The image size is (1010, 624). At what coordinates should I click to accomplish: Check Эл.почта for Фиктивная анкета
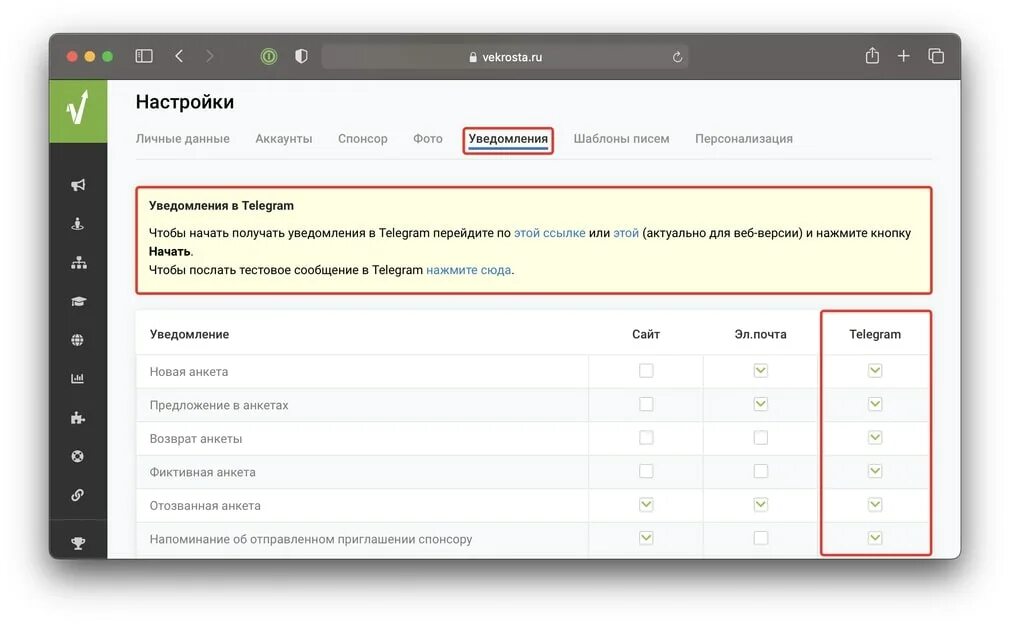point(761,471)
